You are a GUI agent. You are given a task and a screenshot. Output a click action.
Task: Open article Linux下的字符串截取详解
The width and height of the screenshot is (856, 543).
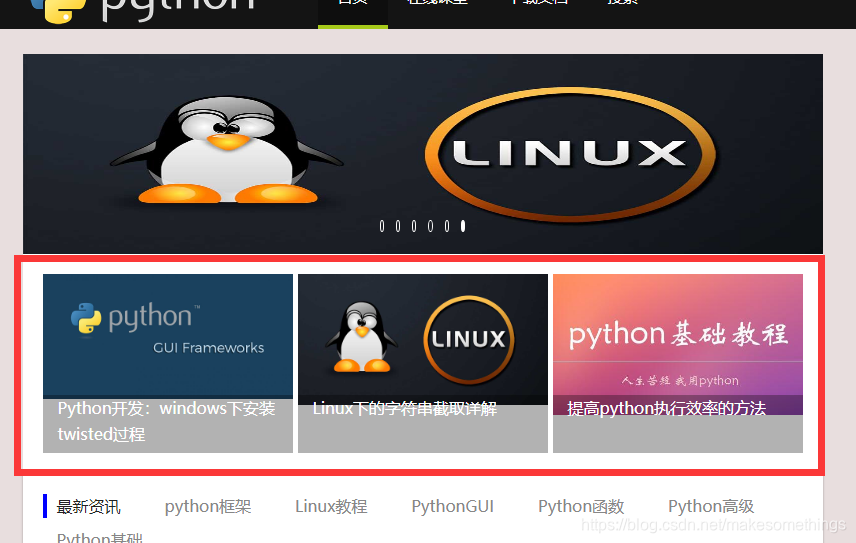pos(405,408)
